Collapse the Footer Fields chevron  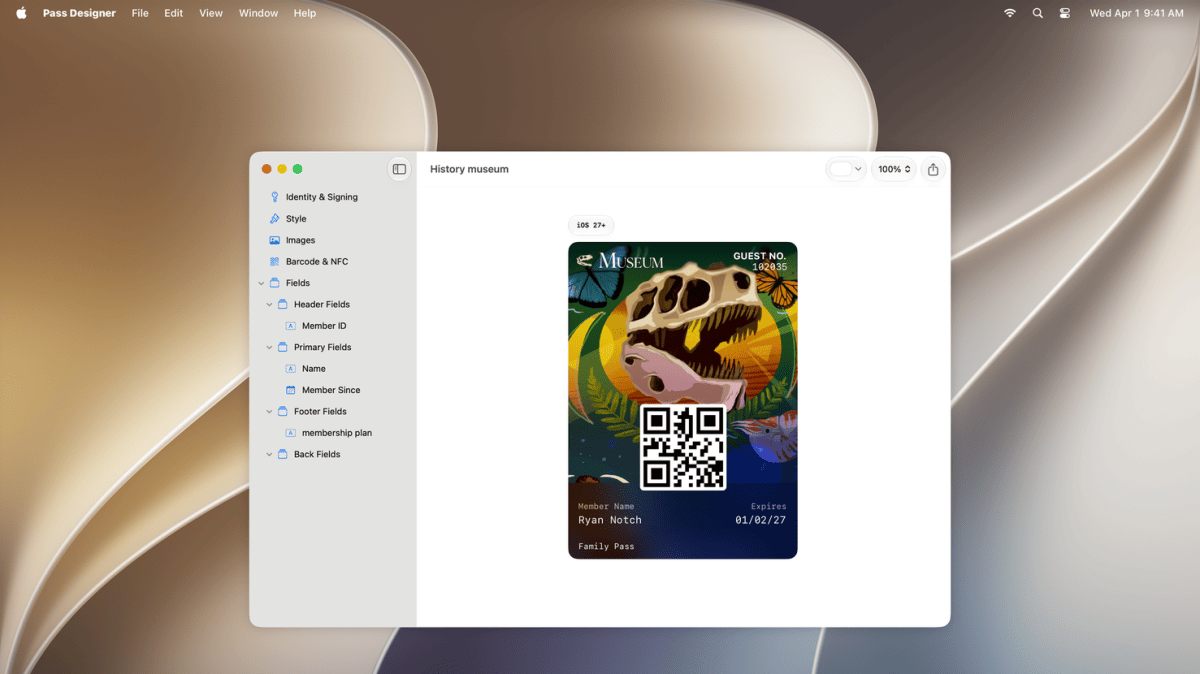(x=270, y=411)
